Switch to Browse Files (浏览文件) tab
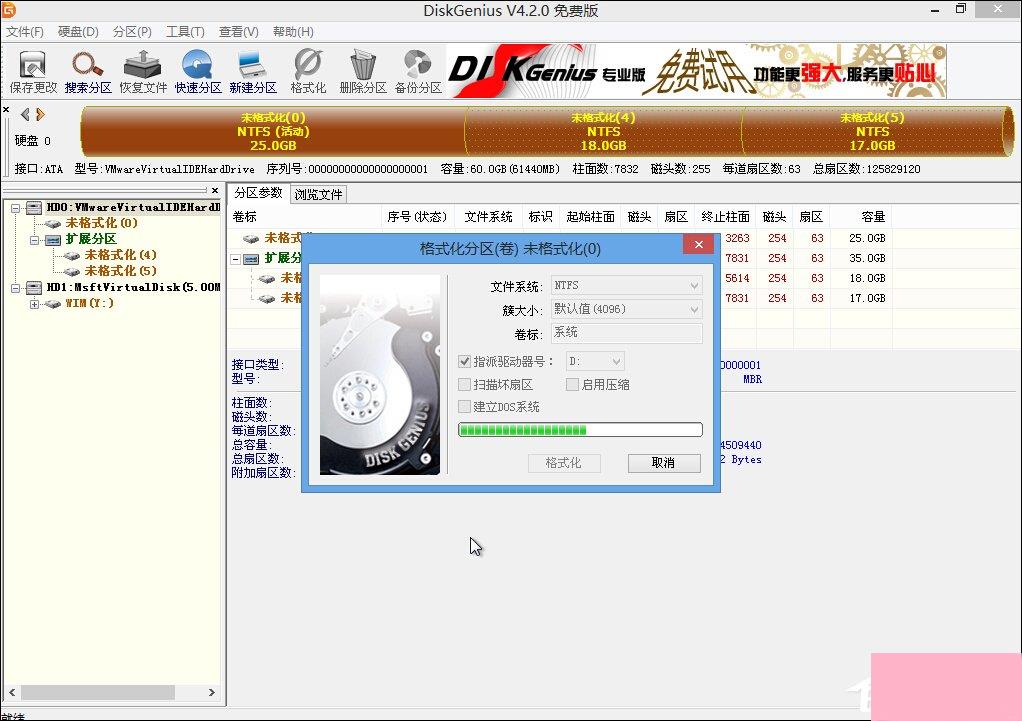 [x=318, y=194]
